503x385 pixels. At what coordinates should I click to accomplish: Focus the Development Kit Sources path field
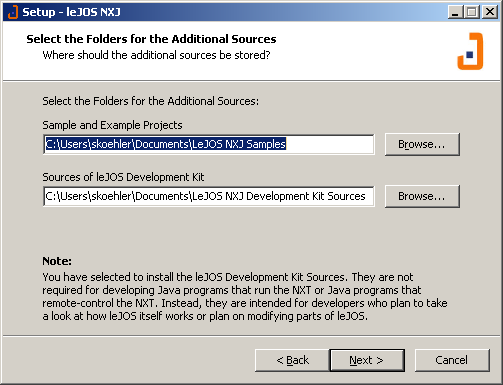(x=209, y=196)
